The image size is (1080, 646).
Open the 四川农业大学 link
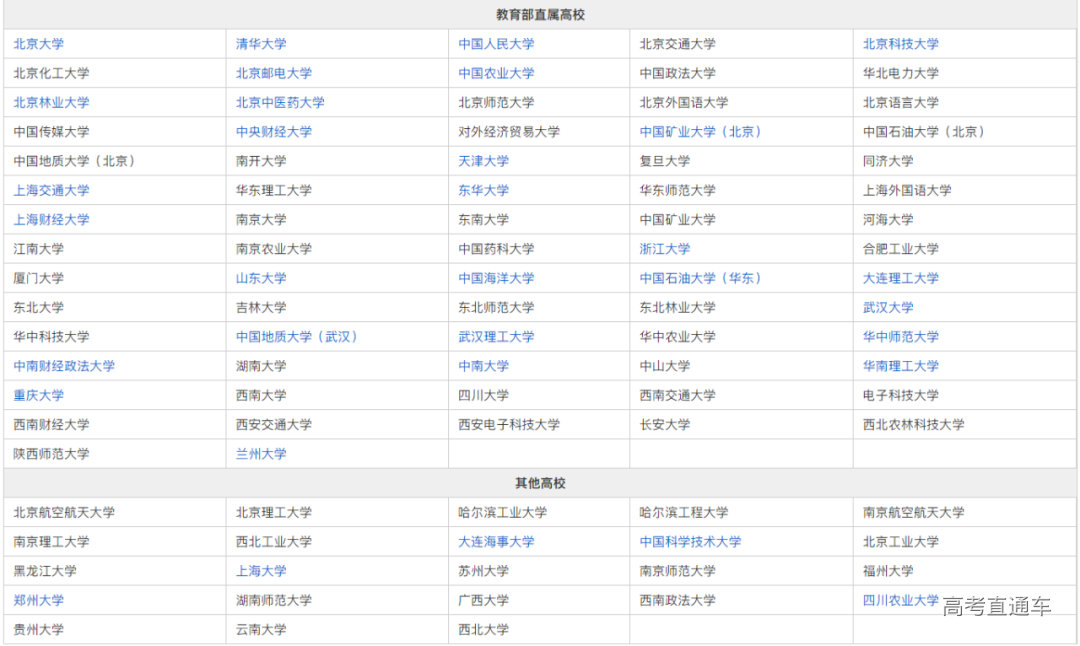pos(901,600)
